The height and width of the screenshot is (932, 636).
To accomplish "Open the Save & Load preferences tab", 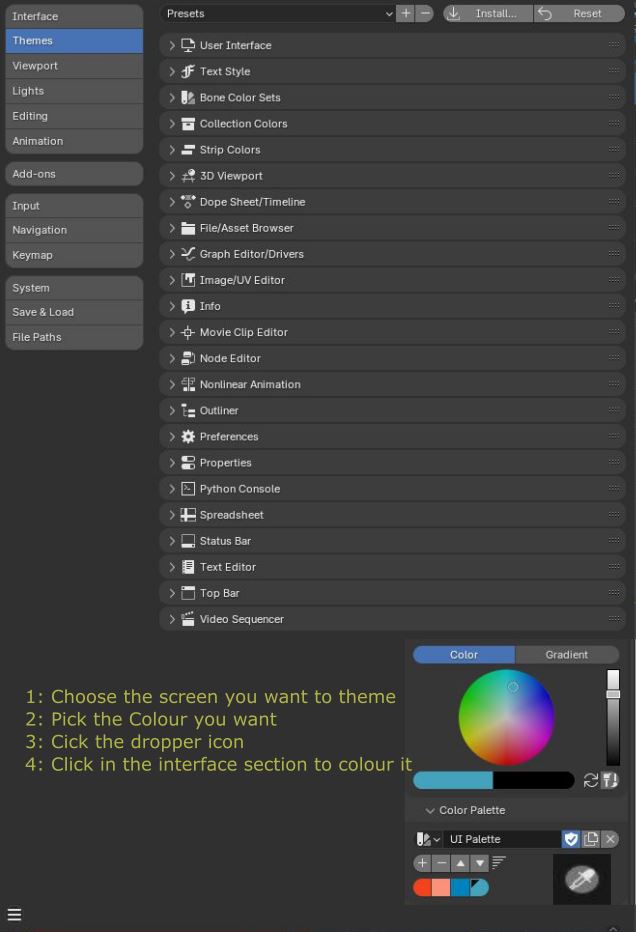I will point(74,312).
